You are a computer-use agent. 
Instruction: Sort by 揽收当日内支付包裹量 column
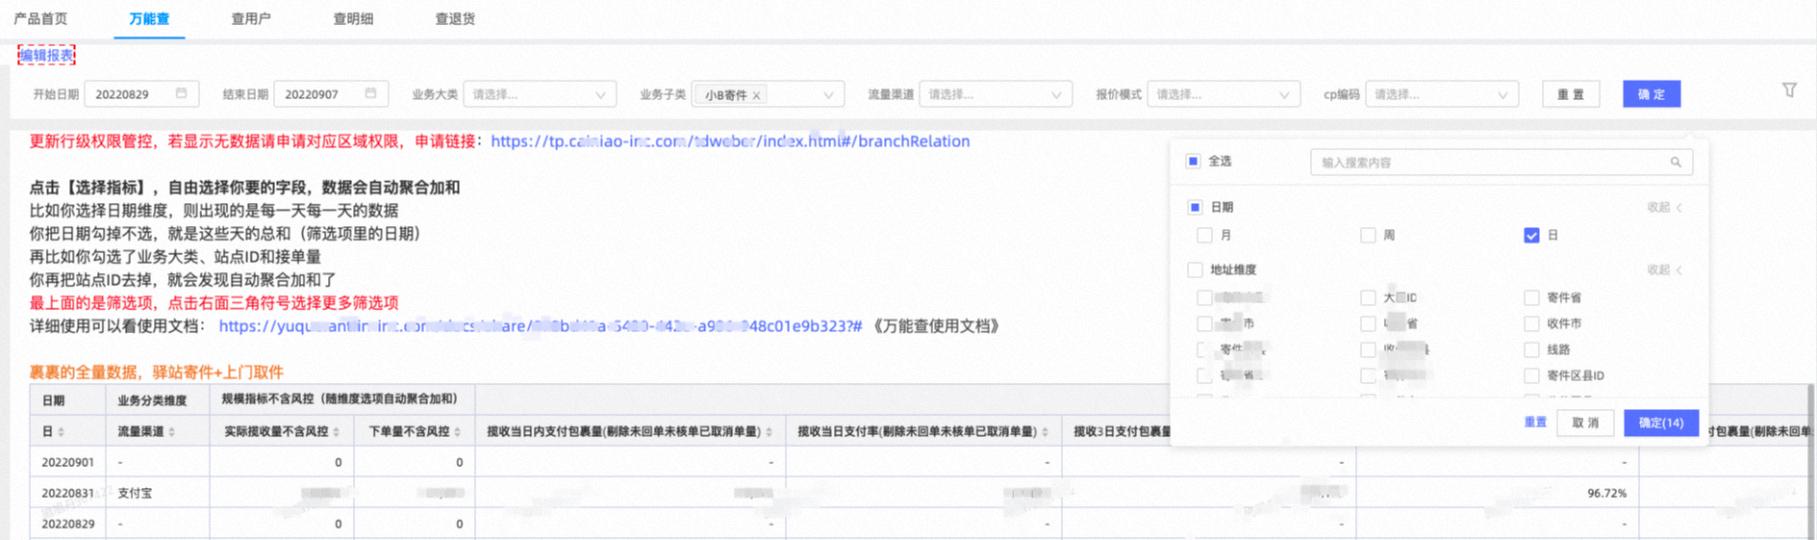[769, 432]
